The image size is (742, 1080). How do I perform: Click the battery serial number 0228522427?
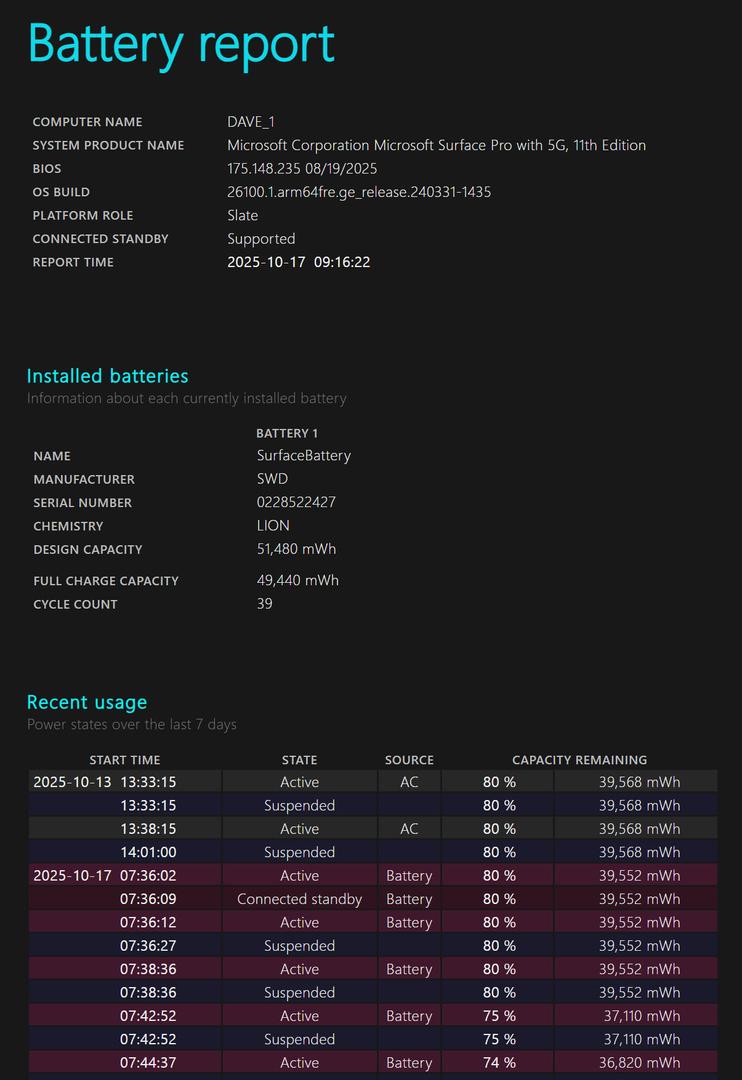click(x=296, y=502)
